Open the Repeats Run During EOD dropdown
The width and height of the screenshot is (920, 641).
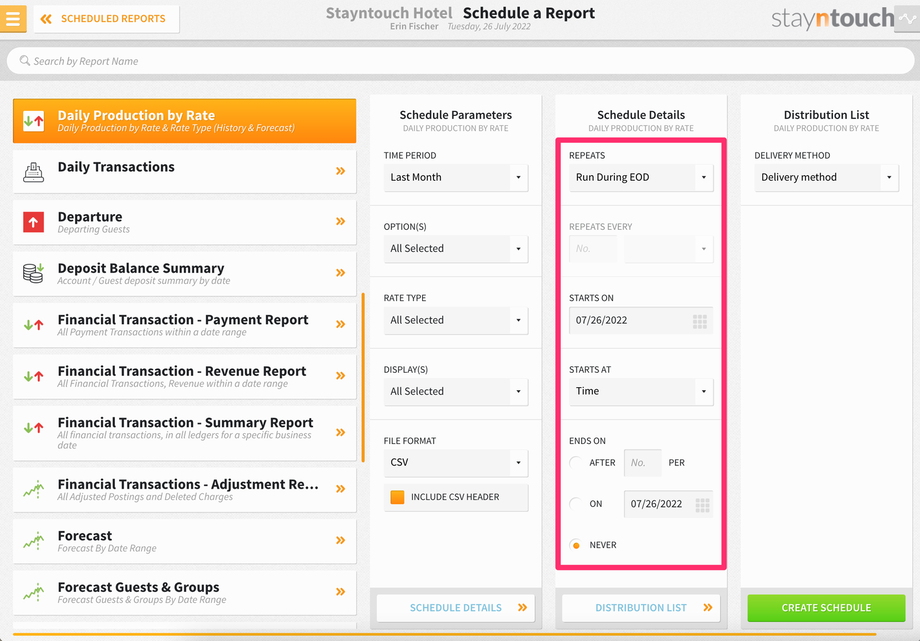pos(641,177)
